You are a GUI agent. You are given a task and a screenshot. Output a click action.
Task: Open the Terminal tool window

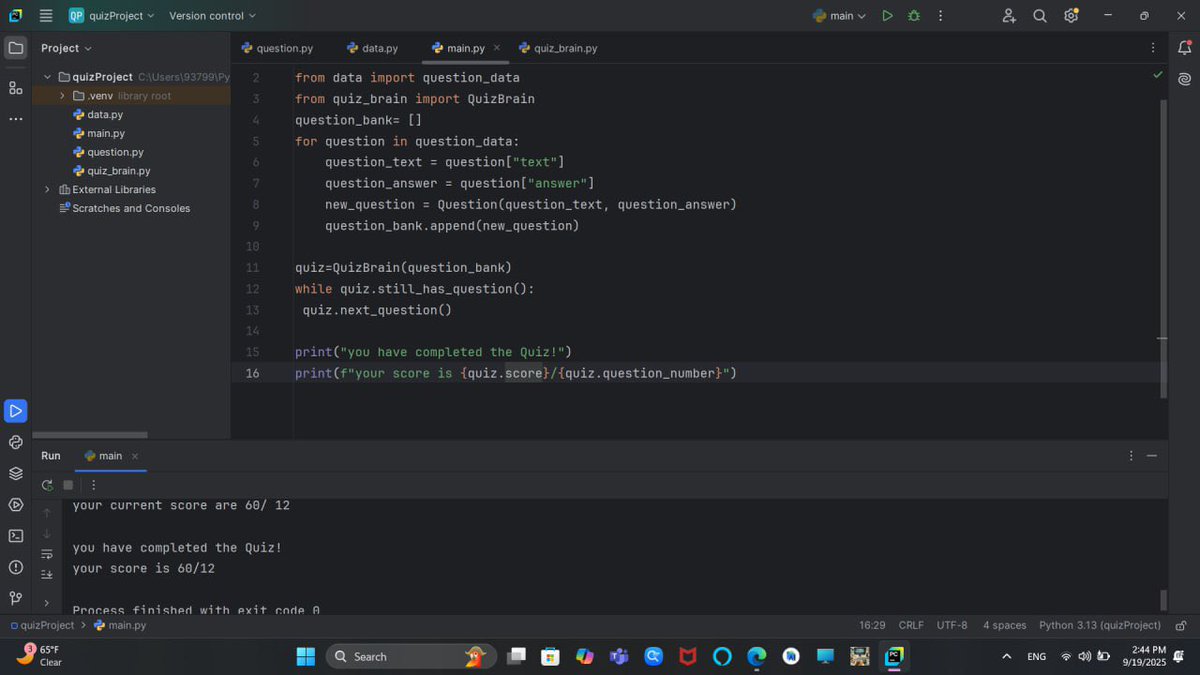16,536
